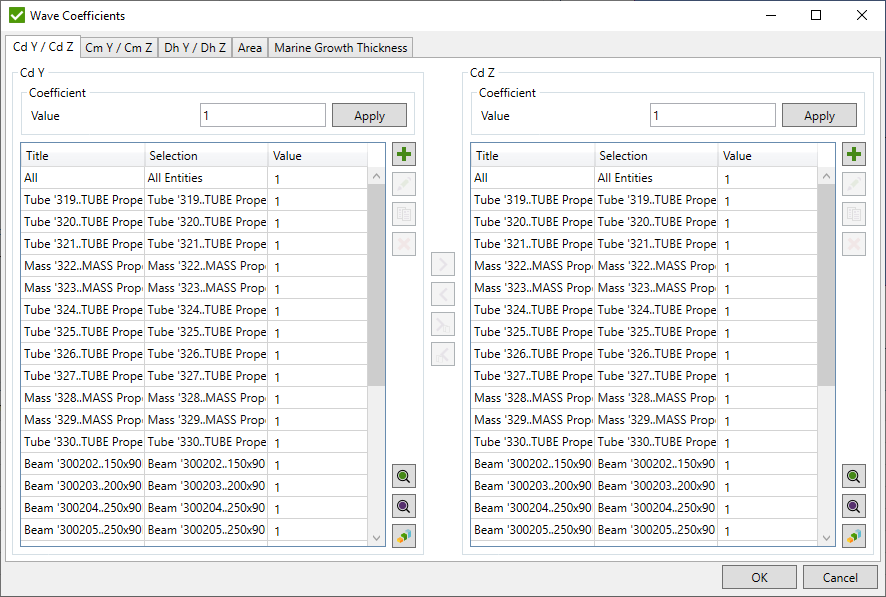
Task: Click the copy-right arrow between the tables
Action: [x=443, y=264]
